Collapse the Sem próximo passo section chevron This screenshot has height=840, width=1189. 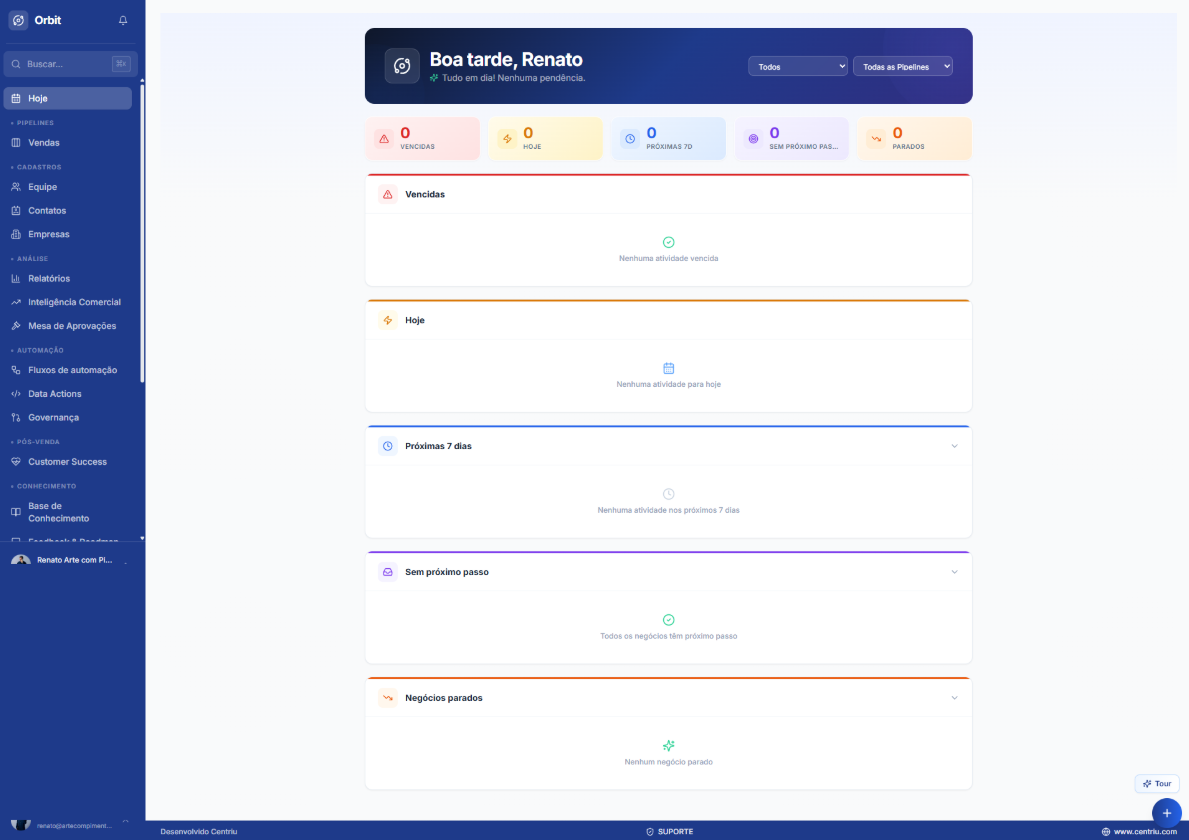[x=955, y=572]
